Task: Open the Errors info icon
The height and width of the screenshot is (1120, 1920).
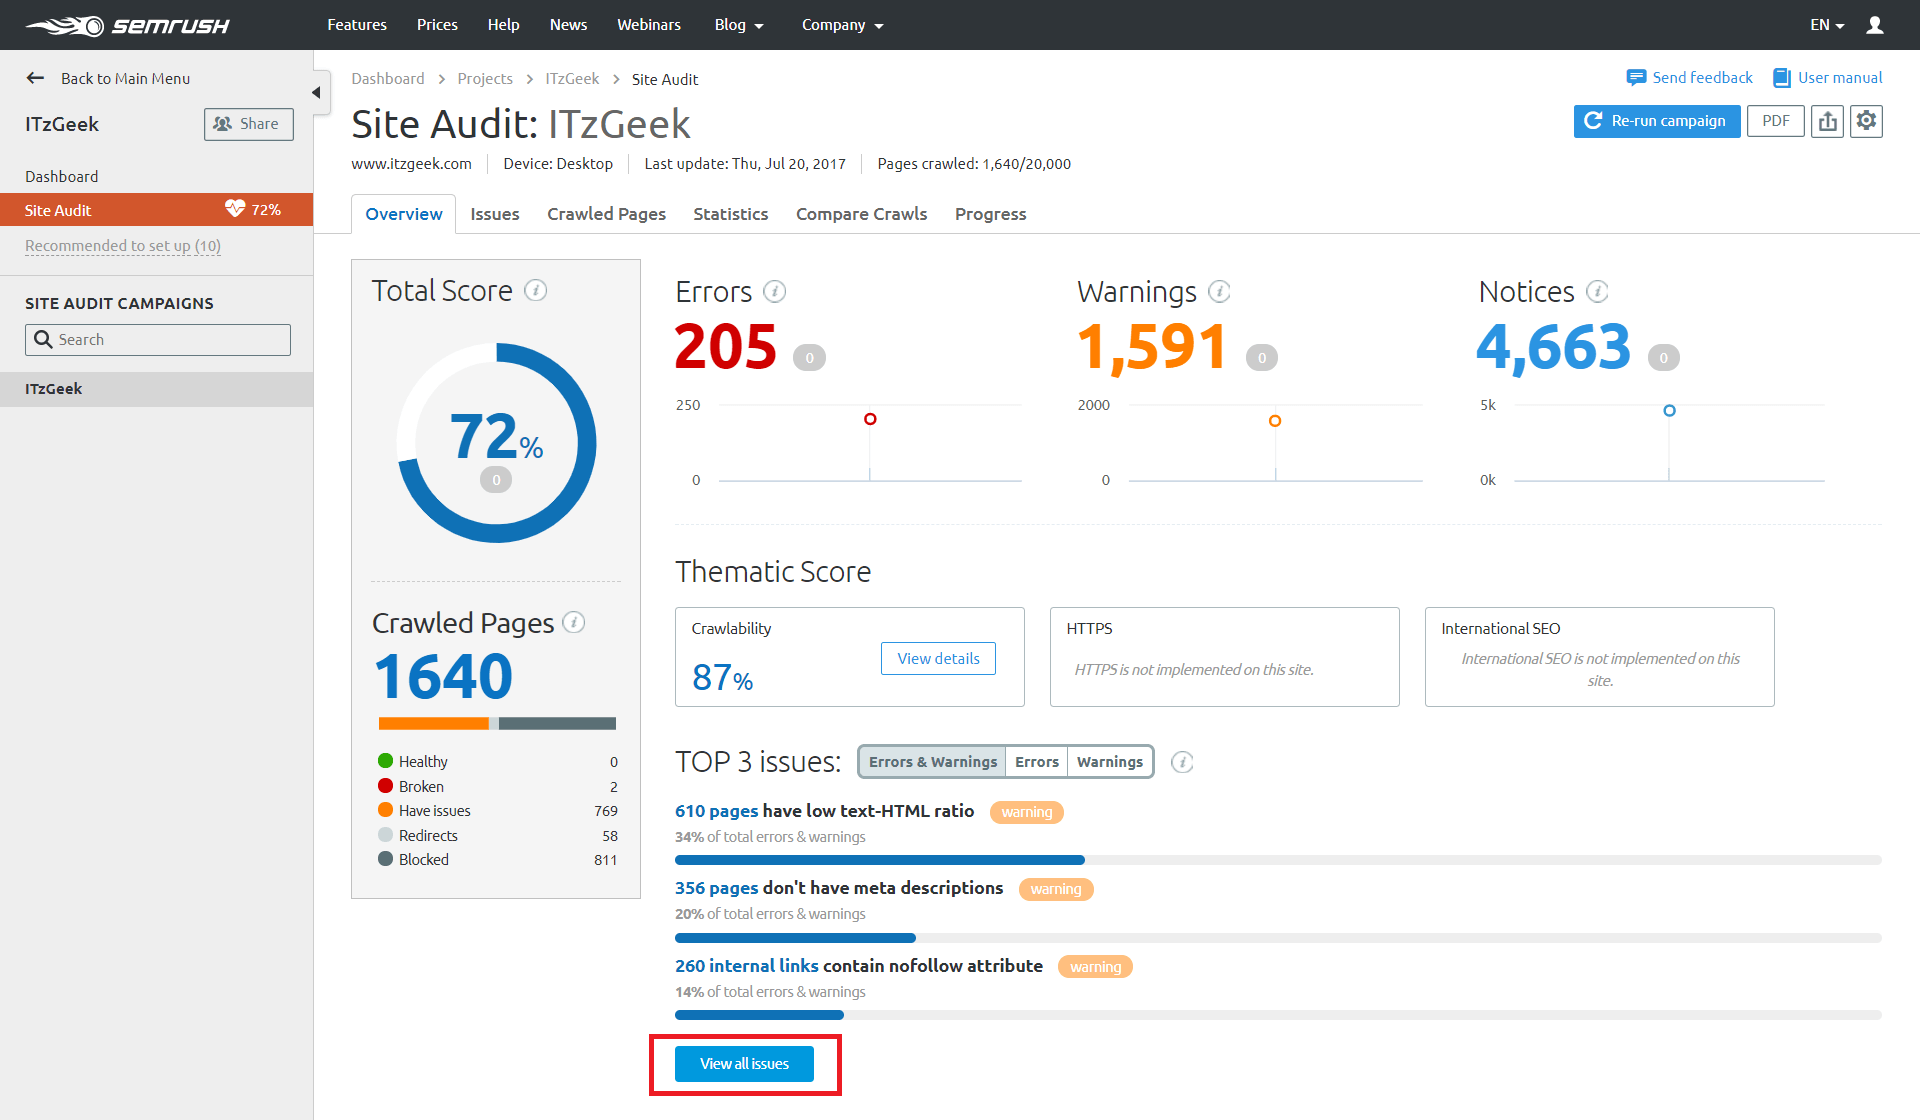Action: [x=774, y=291]
